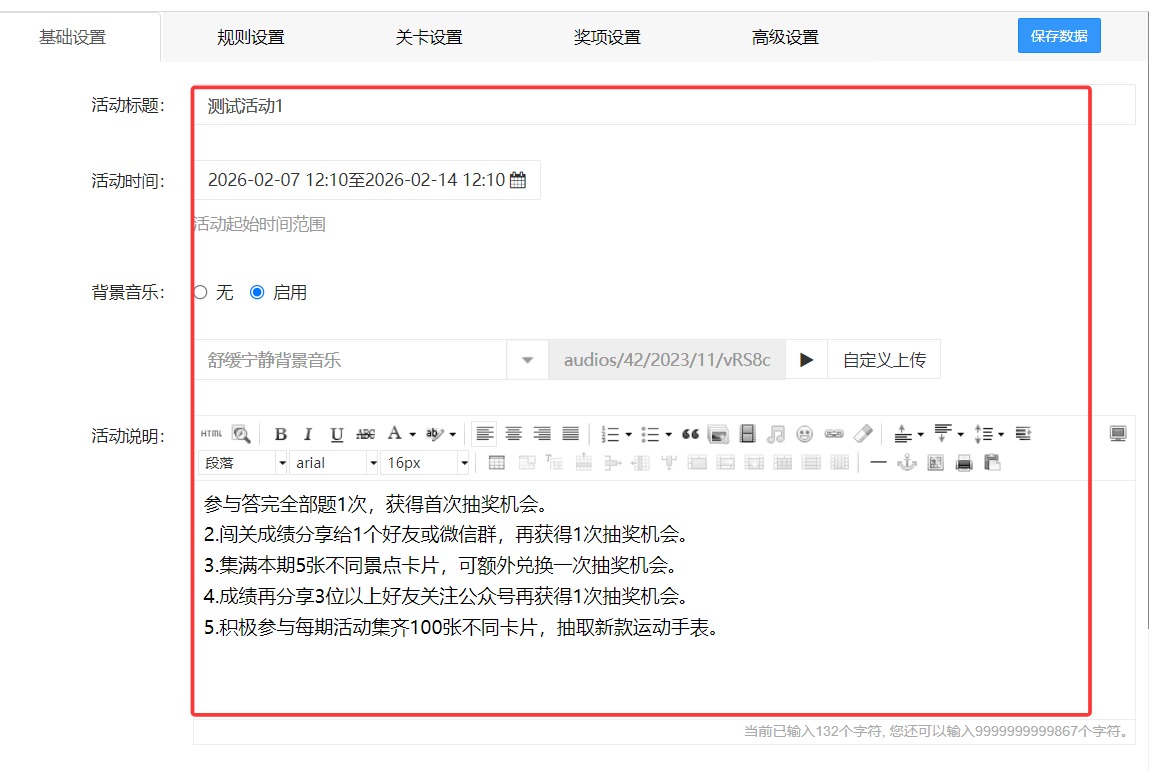The height and width of the screenshot is (770, 1149).
Task: Click the print icon in editor toolbar
Action: 964,463
